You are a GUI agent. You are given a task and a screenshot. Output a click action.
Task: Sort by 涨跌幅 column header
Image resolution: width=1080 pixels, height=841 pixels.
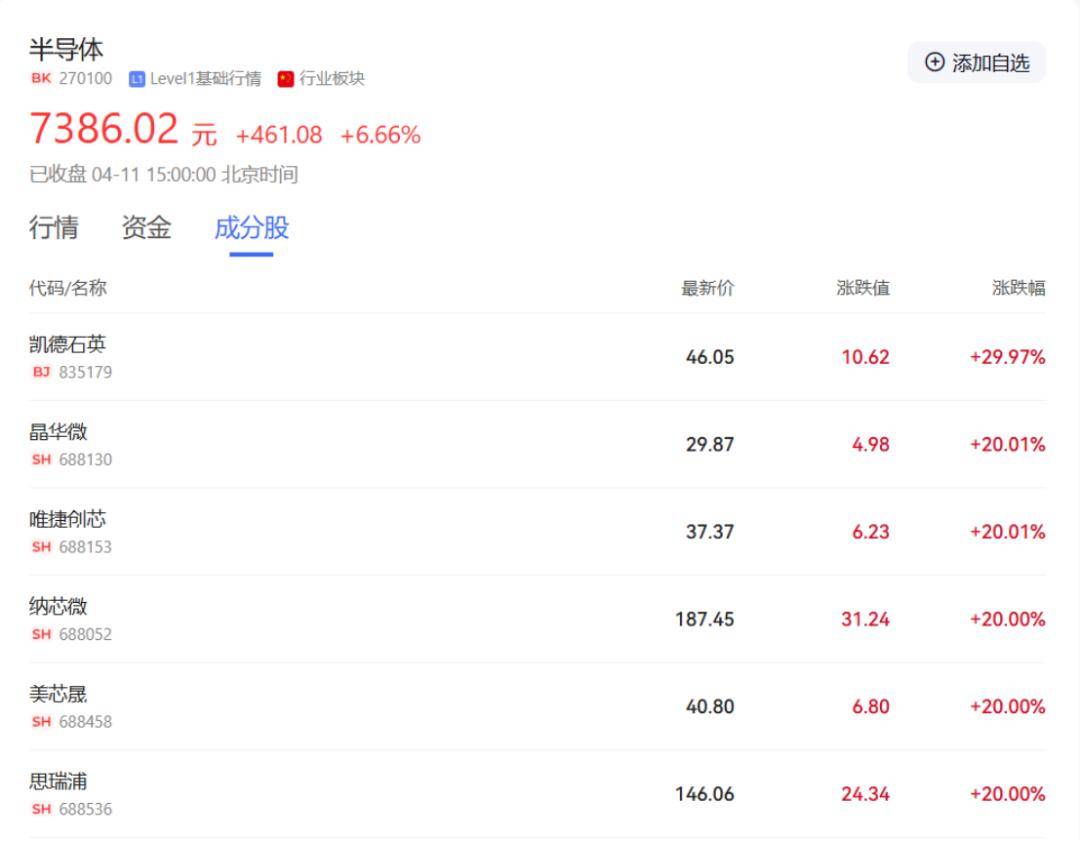click(x=1018, y=288)
